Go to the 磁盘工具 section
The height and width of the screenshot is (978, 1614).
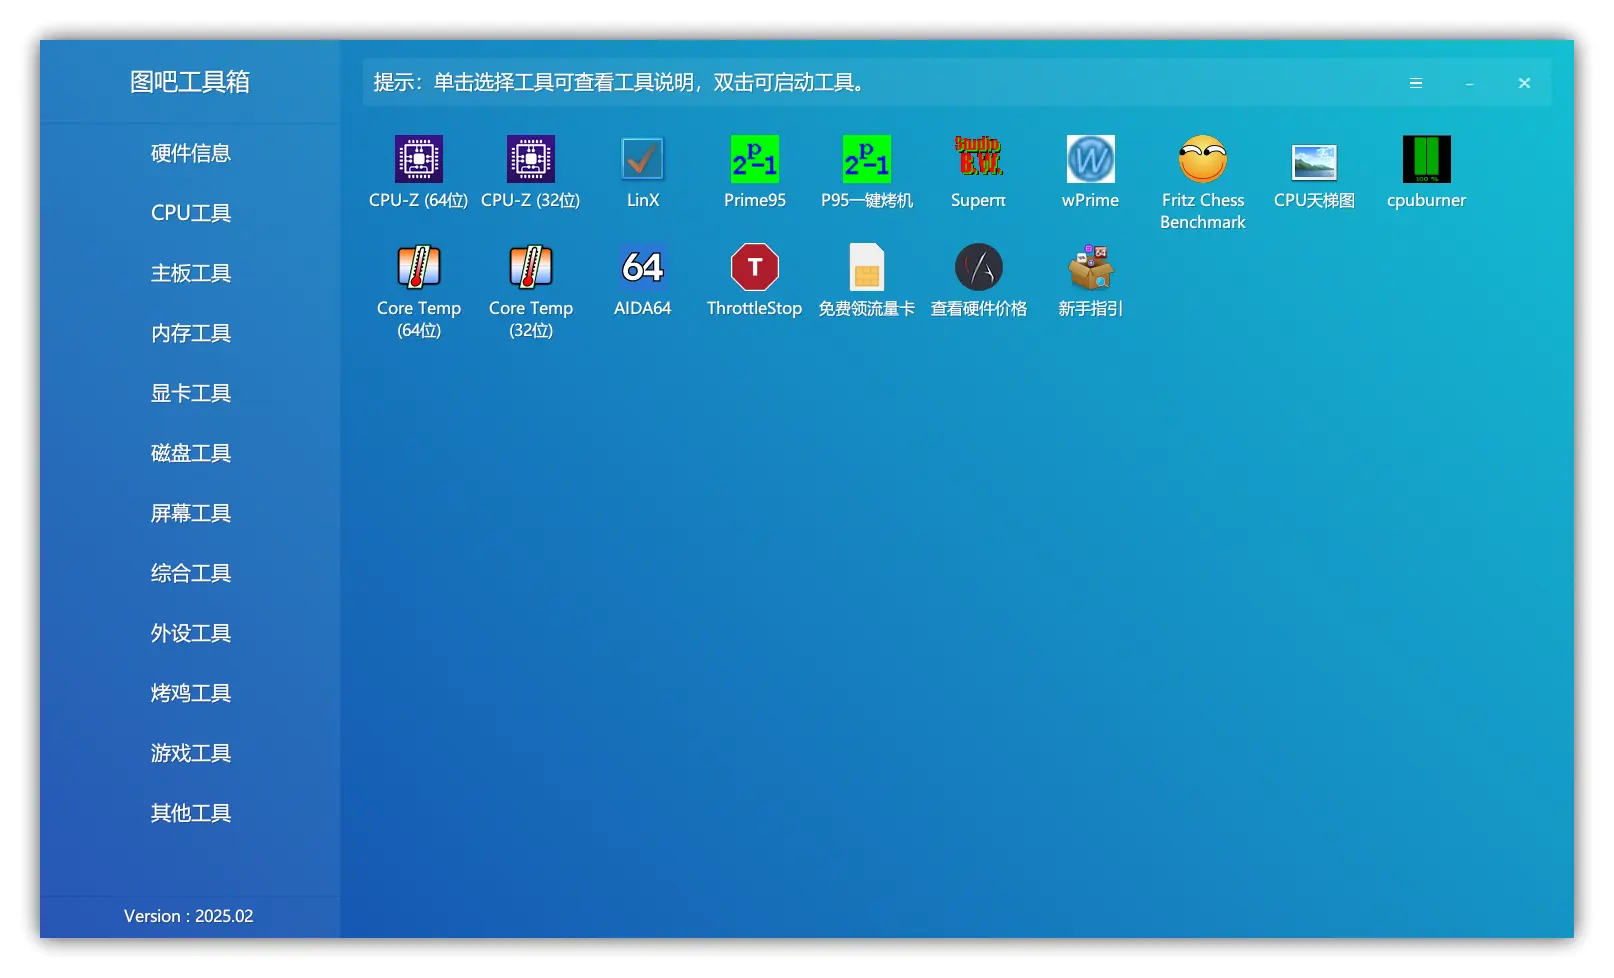point(190,453)
